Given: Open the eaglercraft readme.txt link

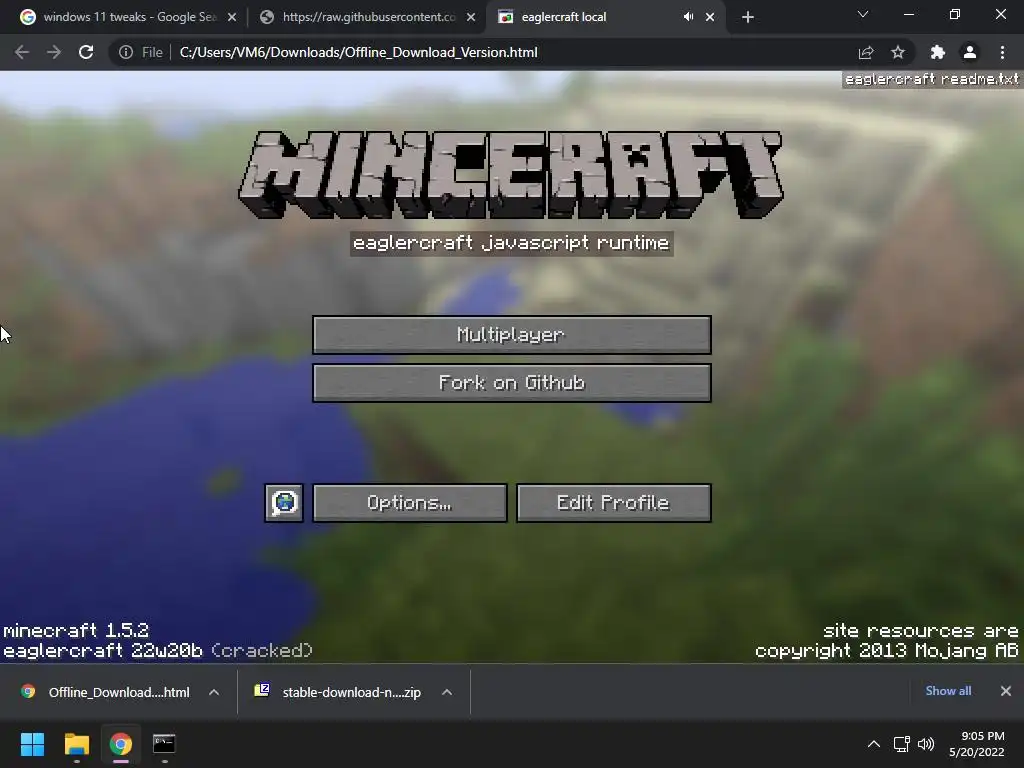Looking at the screenshot, I should (x=931, y=79).
